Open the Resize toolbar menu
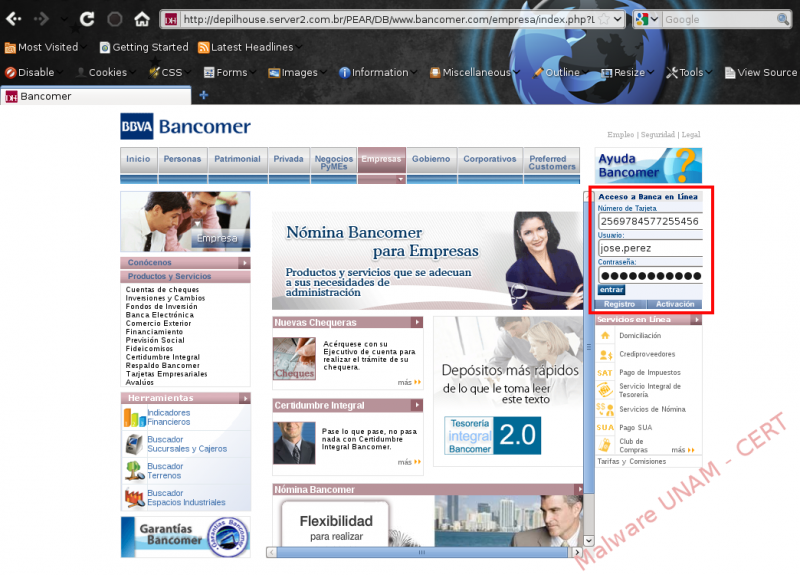The width and height of the screenshot is (800, 575). (627, 72)
